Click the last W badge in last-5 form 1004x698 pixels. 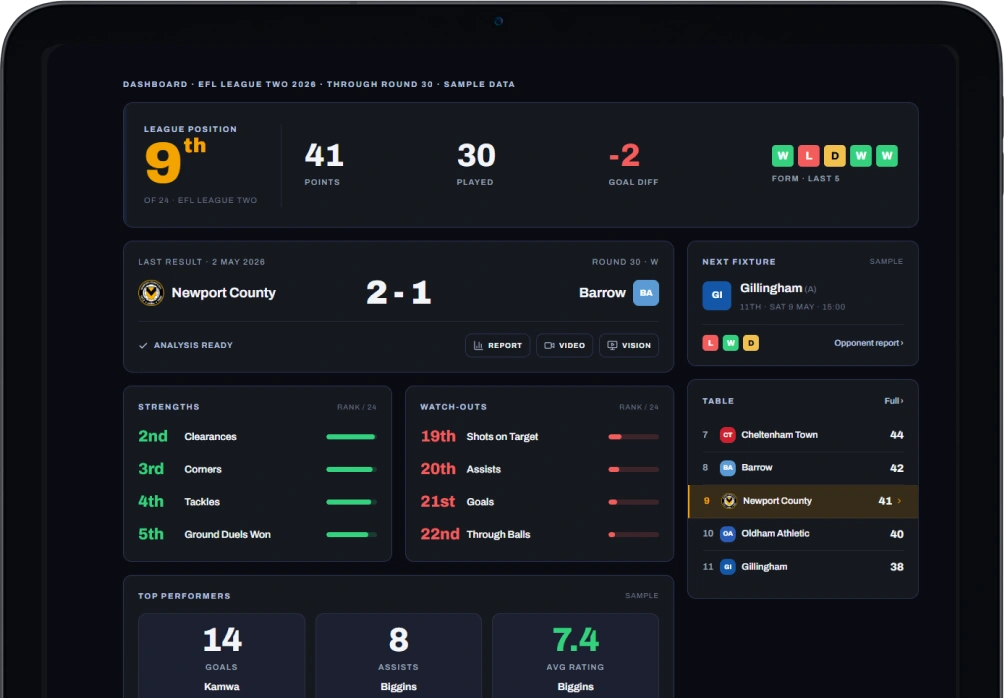[887, 156]
